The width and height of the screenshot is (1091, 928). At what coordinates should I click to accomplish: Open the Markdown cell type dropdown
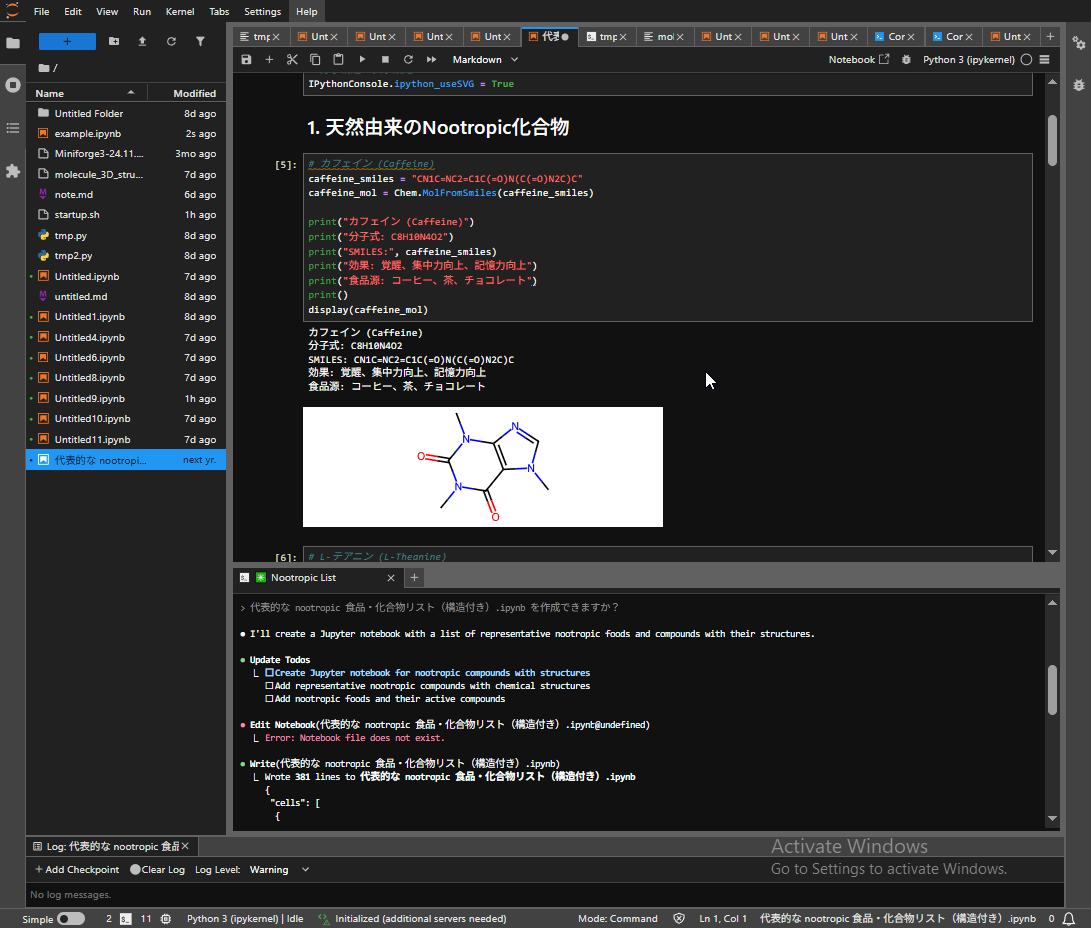484,59
